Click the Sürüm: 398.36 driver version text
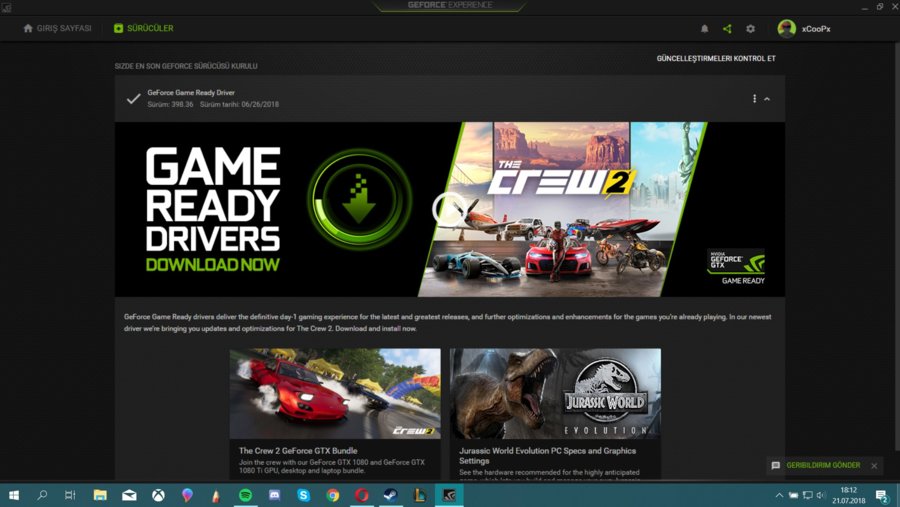 pyautogui.click(x=170, y=105)
